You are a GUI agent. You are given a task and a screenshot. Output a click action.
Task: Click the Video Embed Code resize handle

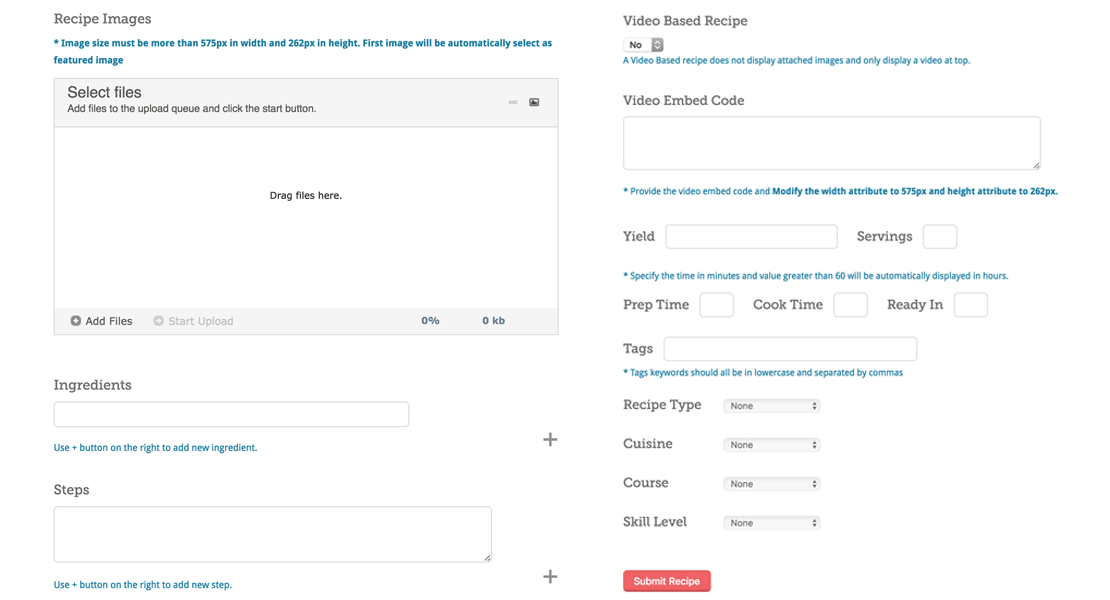point(1036,165)
